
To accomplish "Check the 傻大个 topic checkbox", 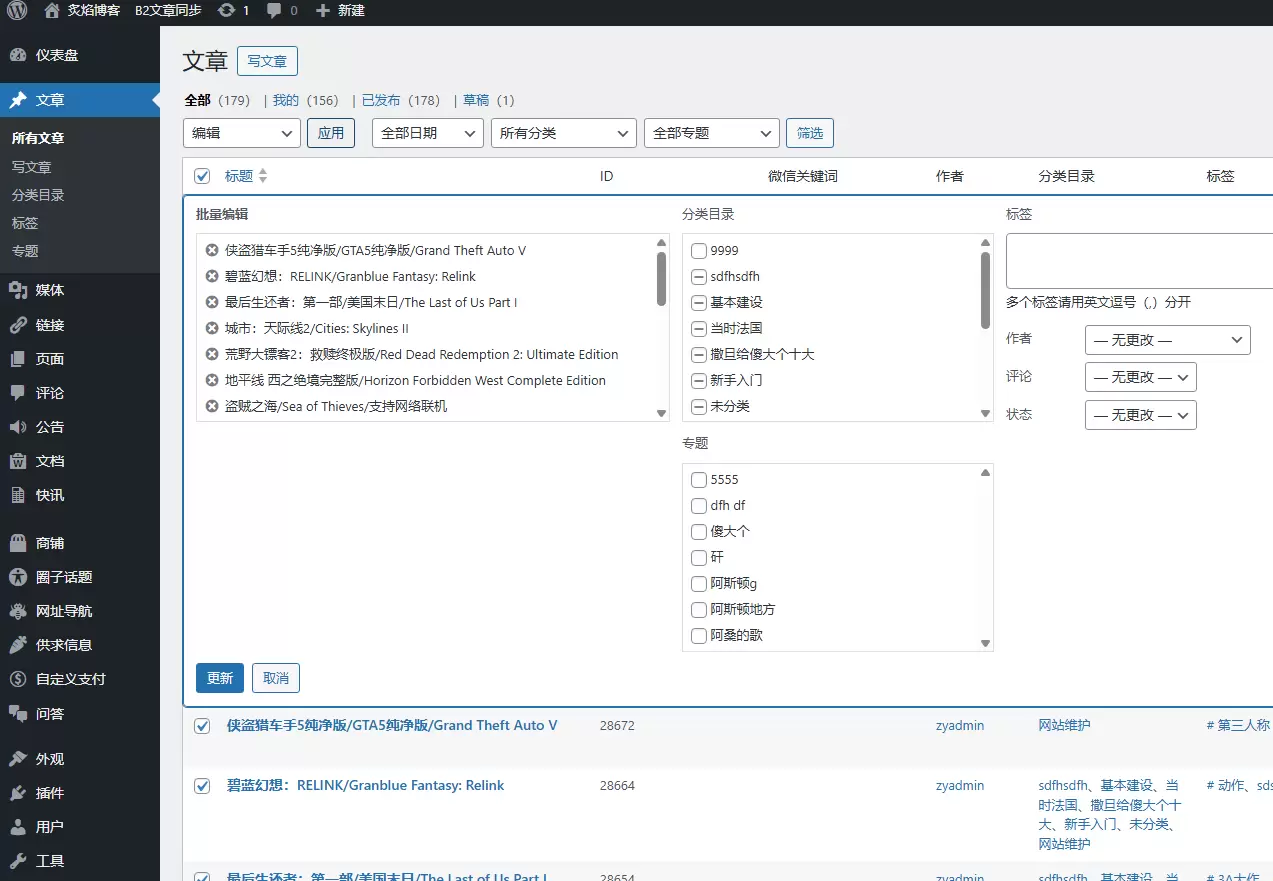I will pos(699,532).
